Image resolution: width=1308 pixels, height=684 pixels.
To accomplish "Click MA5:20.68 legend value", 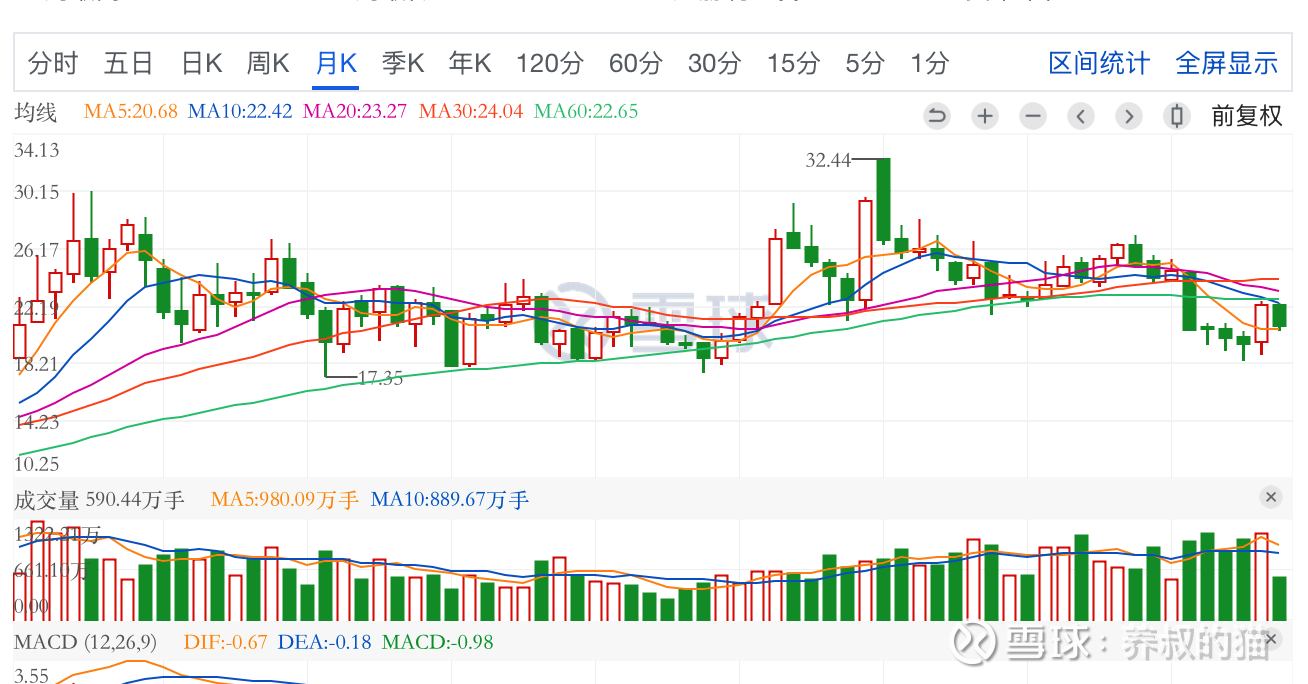I will pos(131,111).
